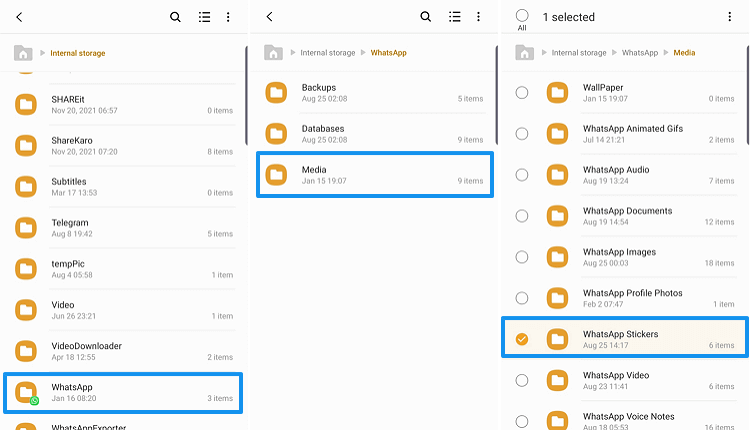This screenshot has width=750, height=430.
Task: Check the WhatsApp Images folder checkbox
Action: pyautogui.click(x=522, y=257)
